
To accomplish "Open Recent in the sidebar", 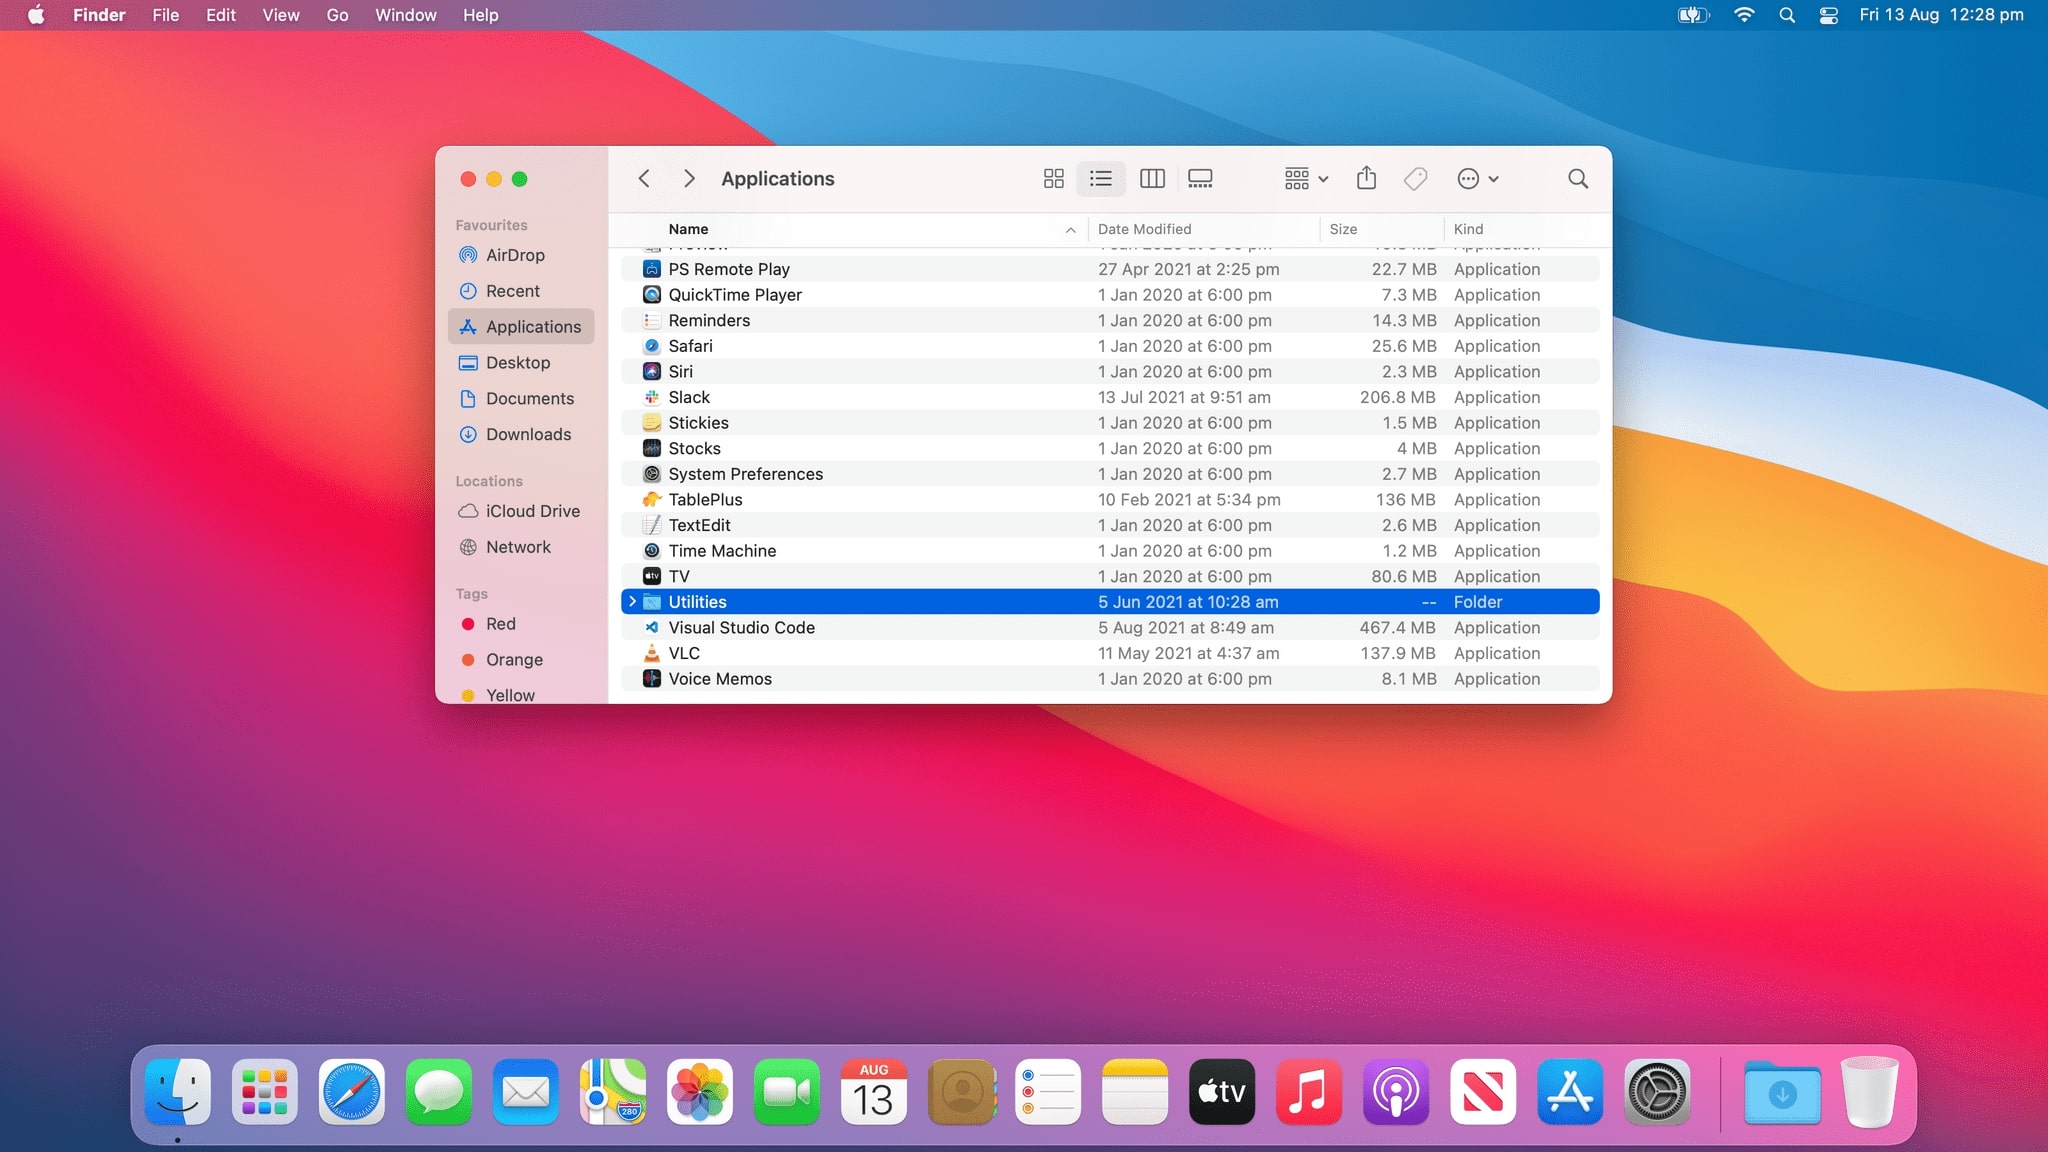I will tap(520, 291).
